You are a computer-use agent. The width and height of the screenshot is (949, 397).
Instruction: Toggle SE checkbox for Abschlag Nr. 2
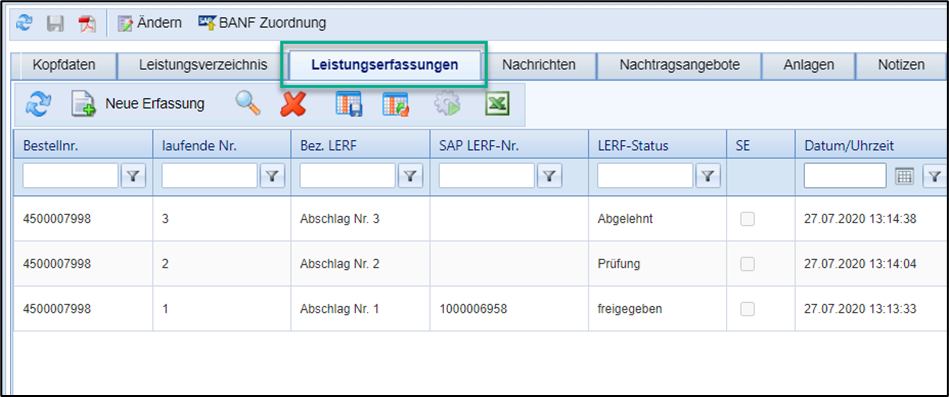tap(748, 264)
